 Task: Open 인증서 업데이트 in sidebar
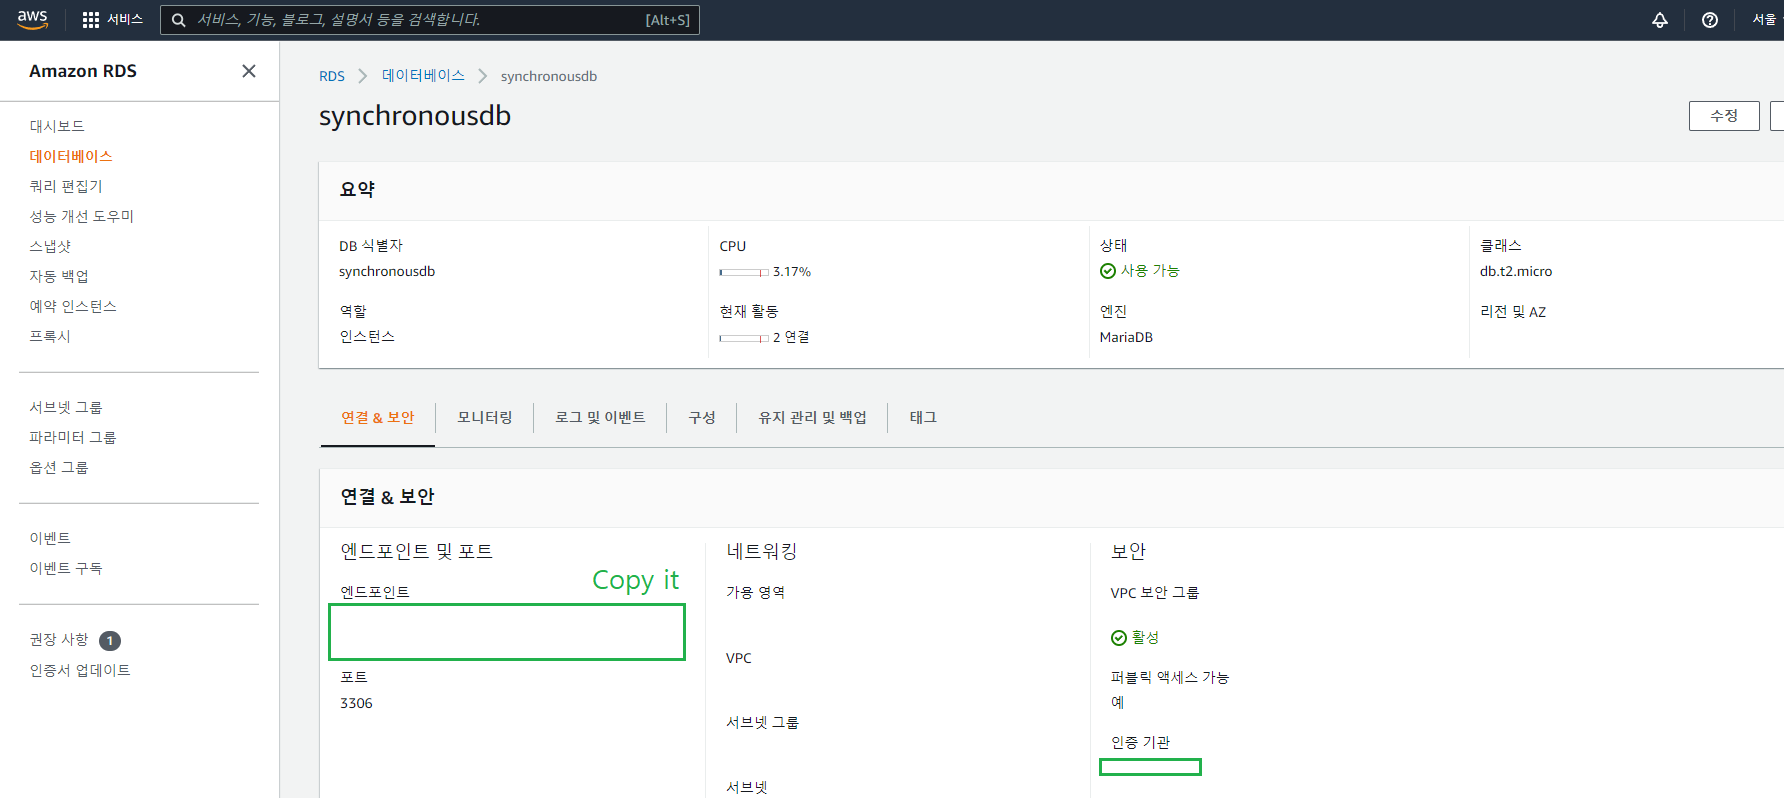point(80,670)
